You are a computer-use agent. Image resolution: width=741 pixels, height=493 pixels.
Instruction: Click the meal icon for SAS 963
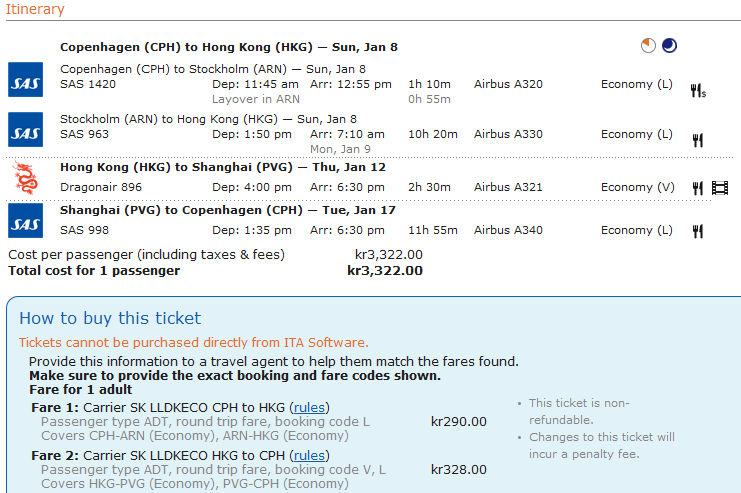[698, 140]
